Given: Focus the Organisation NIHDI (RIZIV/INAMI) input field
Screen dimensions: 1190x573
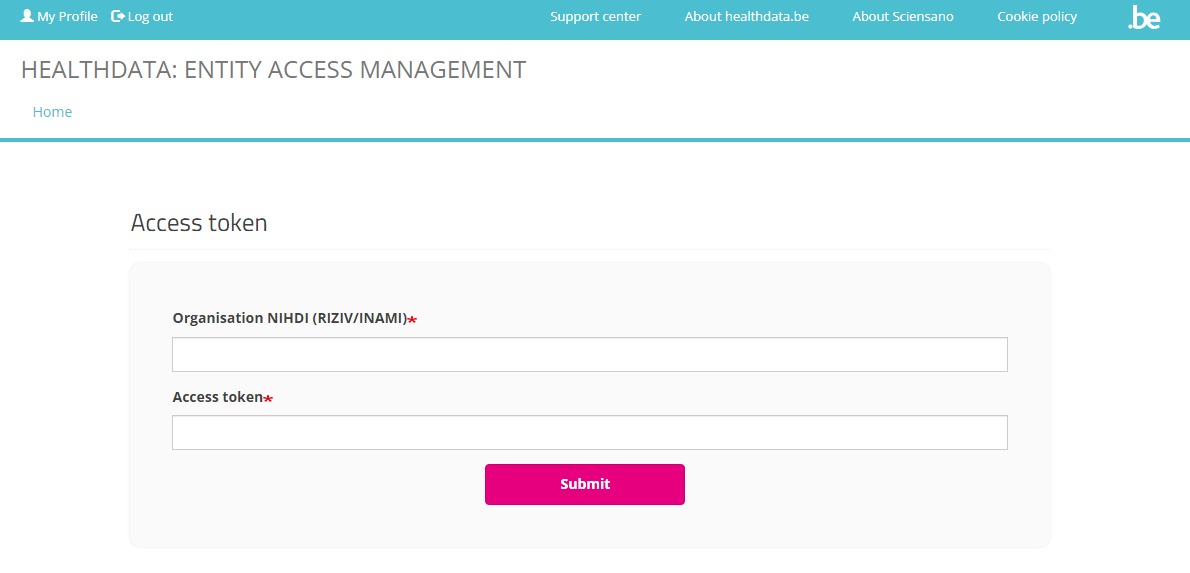Looking at the screenshot, I should point(589,354).
